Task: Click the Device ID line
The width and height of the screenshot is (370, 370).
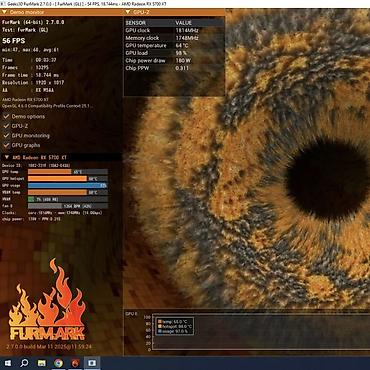Action: 36,165
